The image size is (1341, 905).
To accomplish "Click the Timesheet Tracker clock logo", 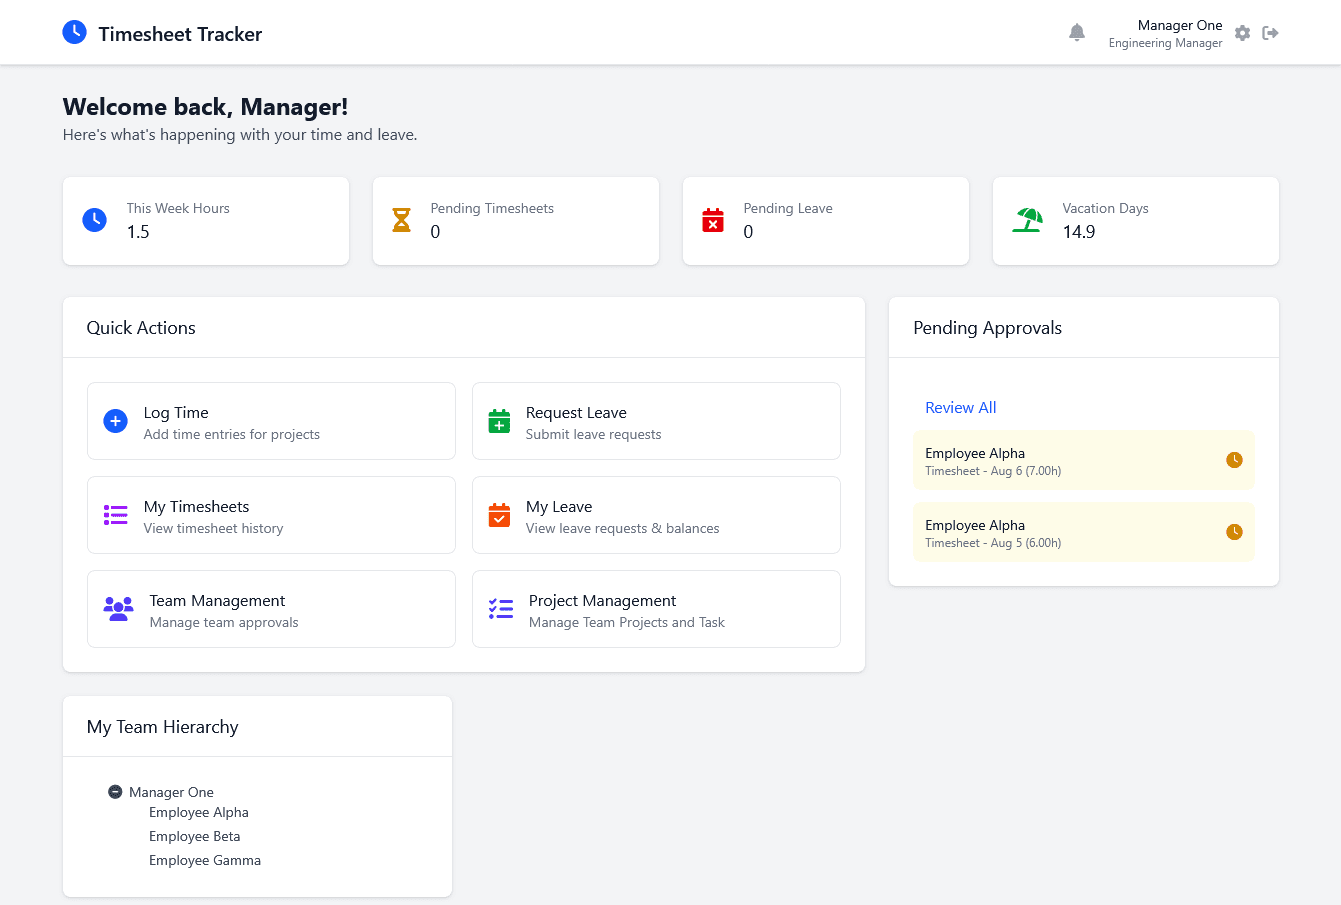I will [74, 32].
